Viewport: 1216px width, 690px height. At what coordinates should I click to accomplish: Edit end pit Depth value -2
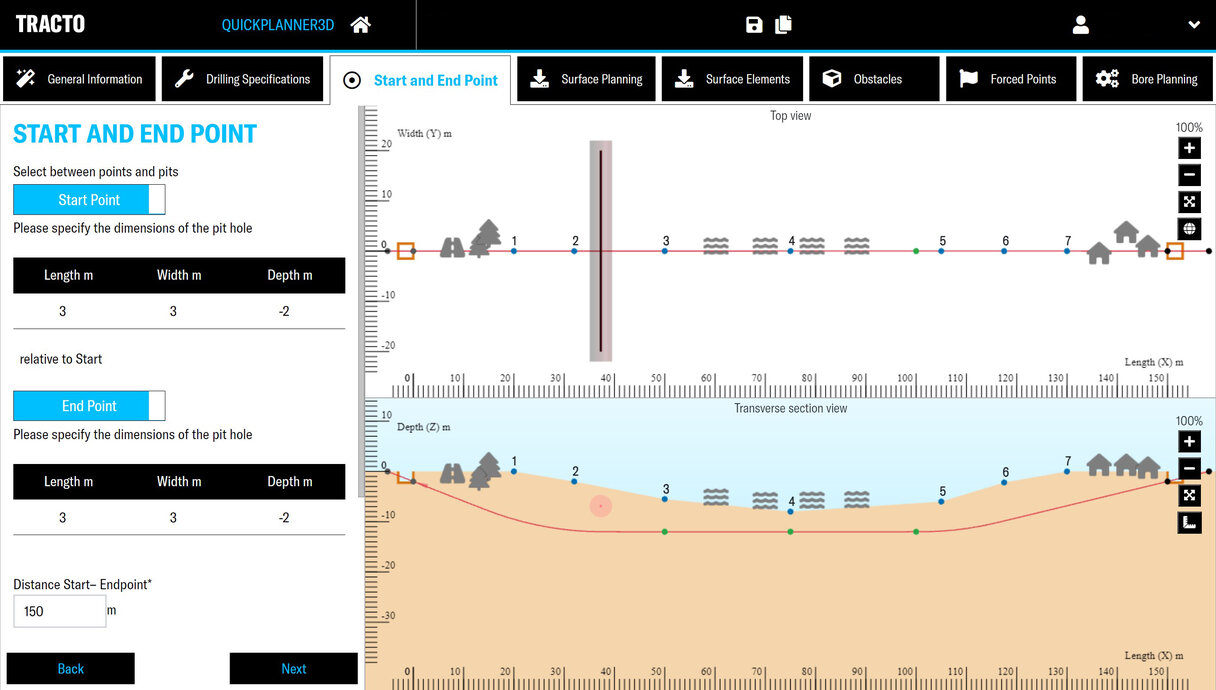(x=284, y=517)
